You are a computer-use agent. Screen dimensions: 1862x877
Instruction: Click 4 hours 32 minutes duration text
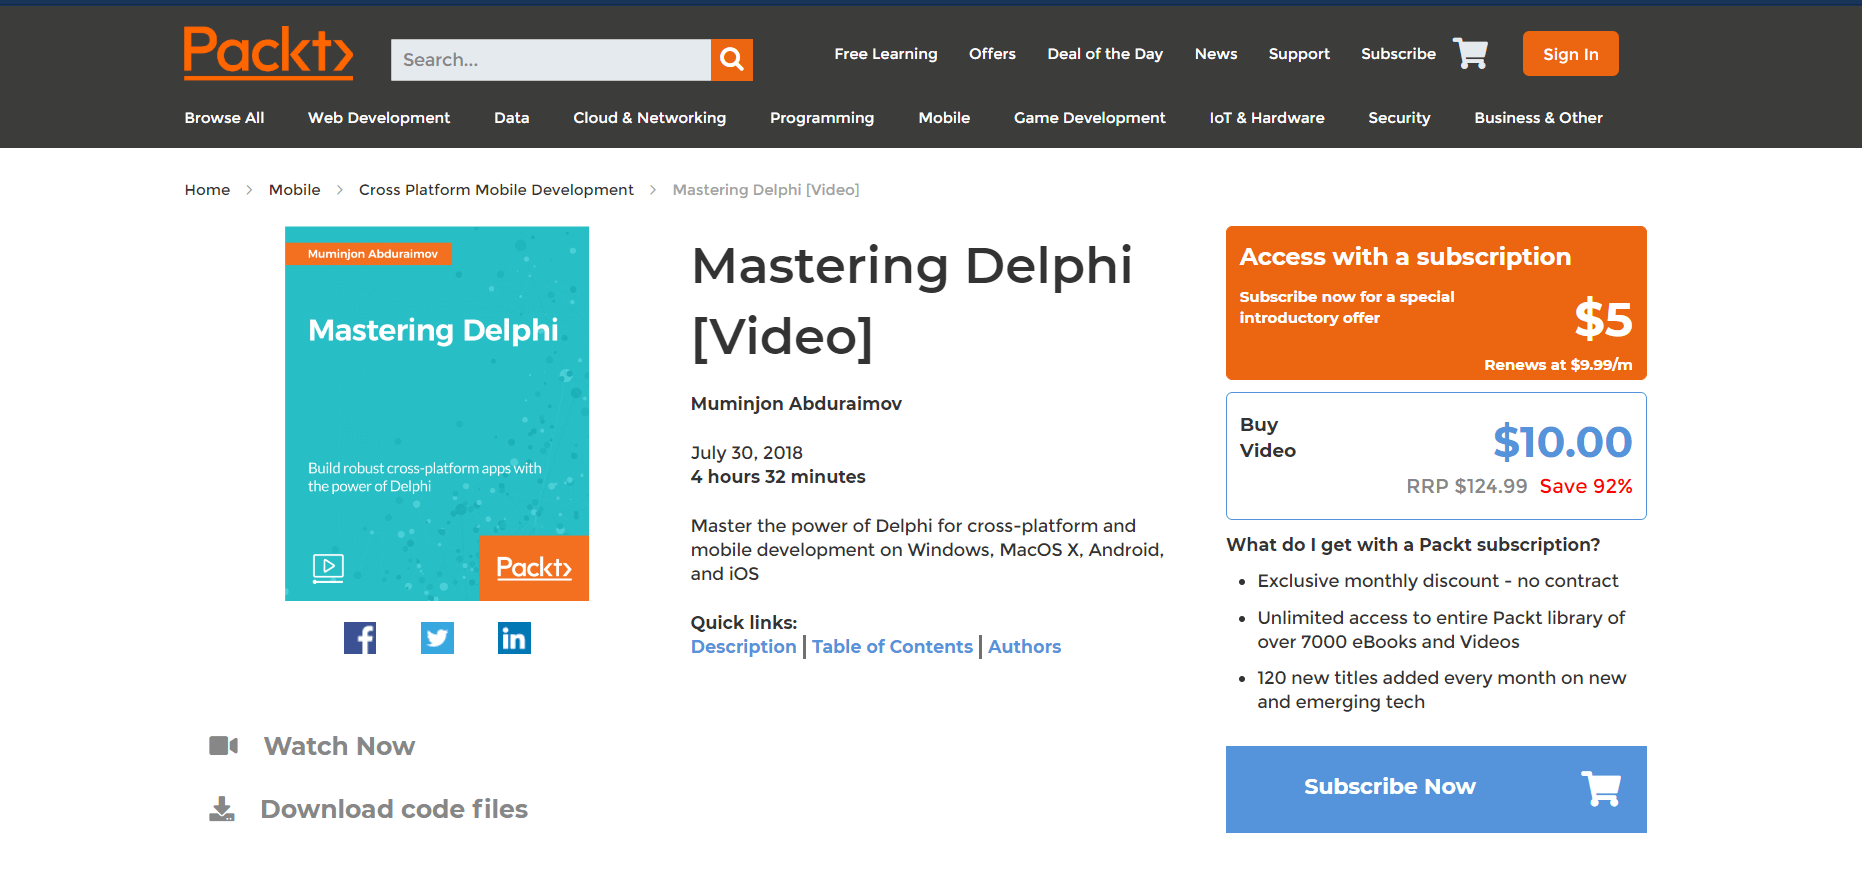(x=778, y=477)
